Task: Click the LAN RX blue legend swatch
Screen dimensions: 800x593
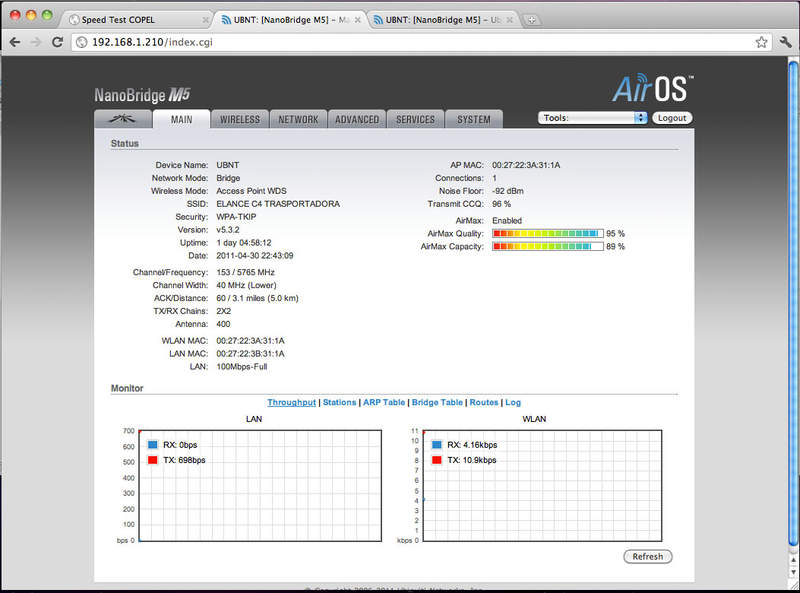Action: point(153,444)
